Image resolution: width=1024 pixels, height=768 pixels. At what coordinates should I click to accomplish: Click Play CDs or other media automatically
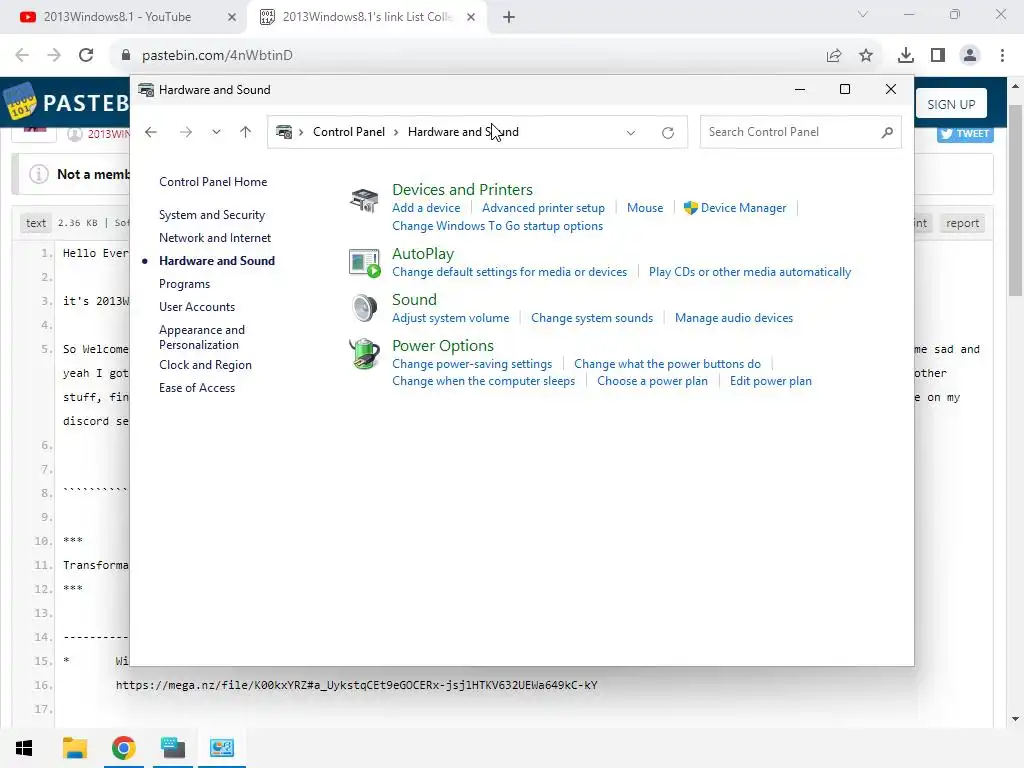click(x=750, y=272)
